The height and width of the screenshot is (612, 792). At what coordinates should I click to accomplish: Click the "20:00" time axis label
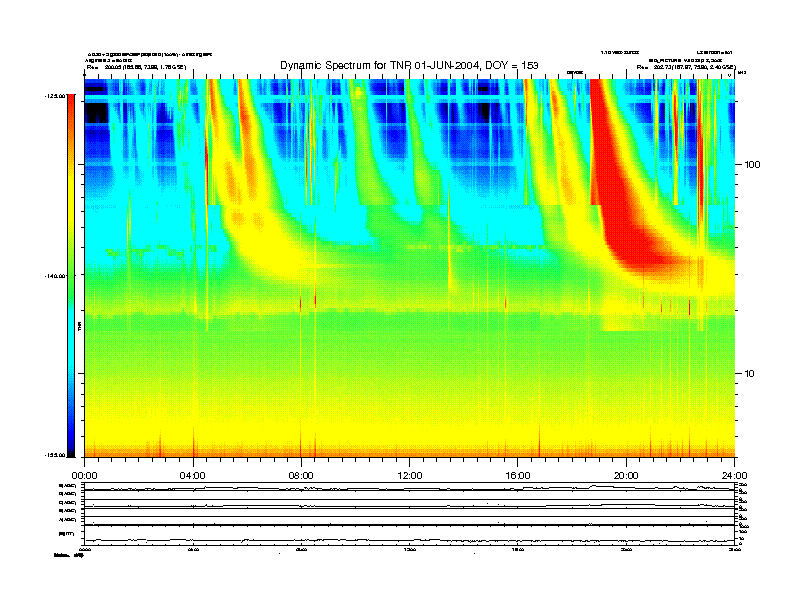click(x=626, y=476)
